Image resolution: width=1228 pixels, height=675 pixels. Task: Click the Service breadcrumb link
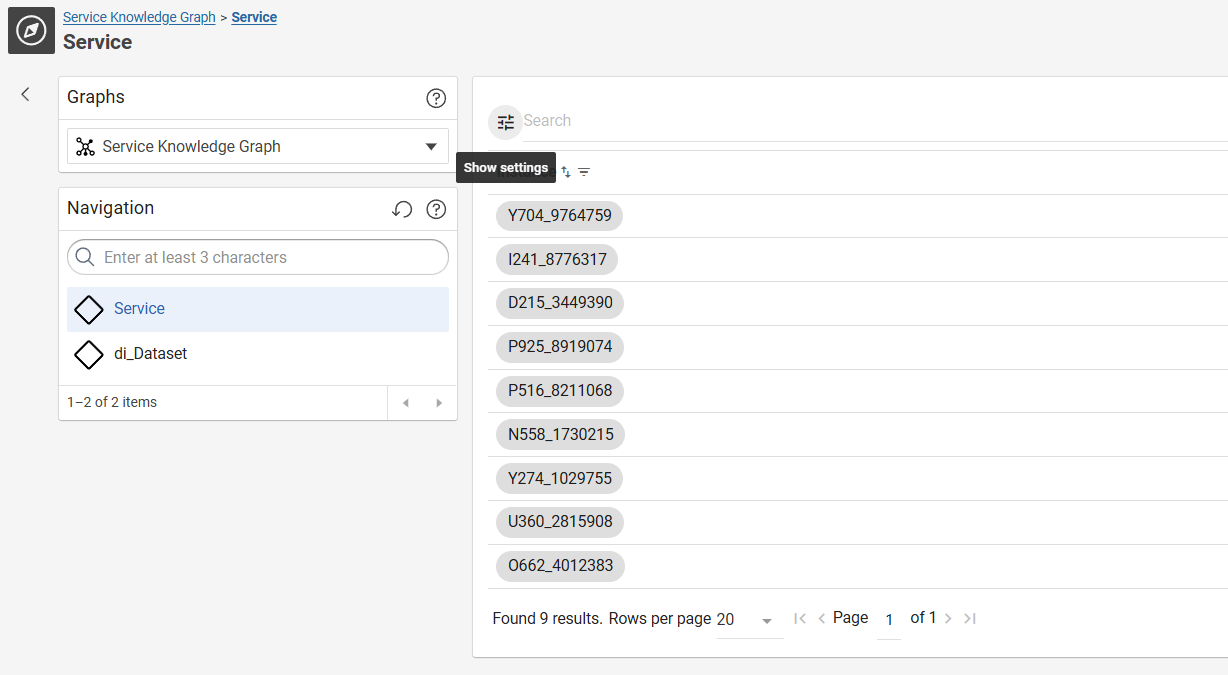(x=254, y=17)
